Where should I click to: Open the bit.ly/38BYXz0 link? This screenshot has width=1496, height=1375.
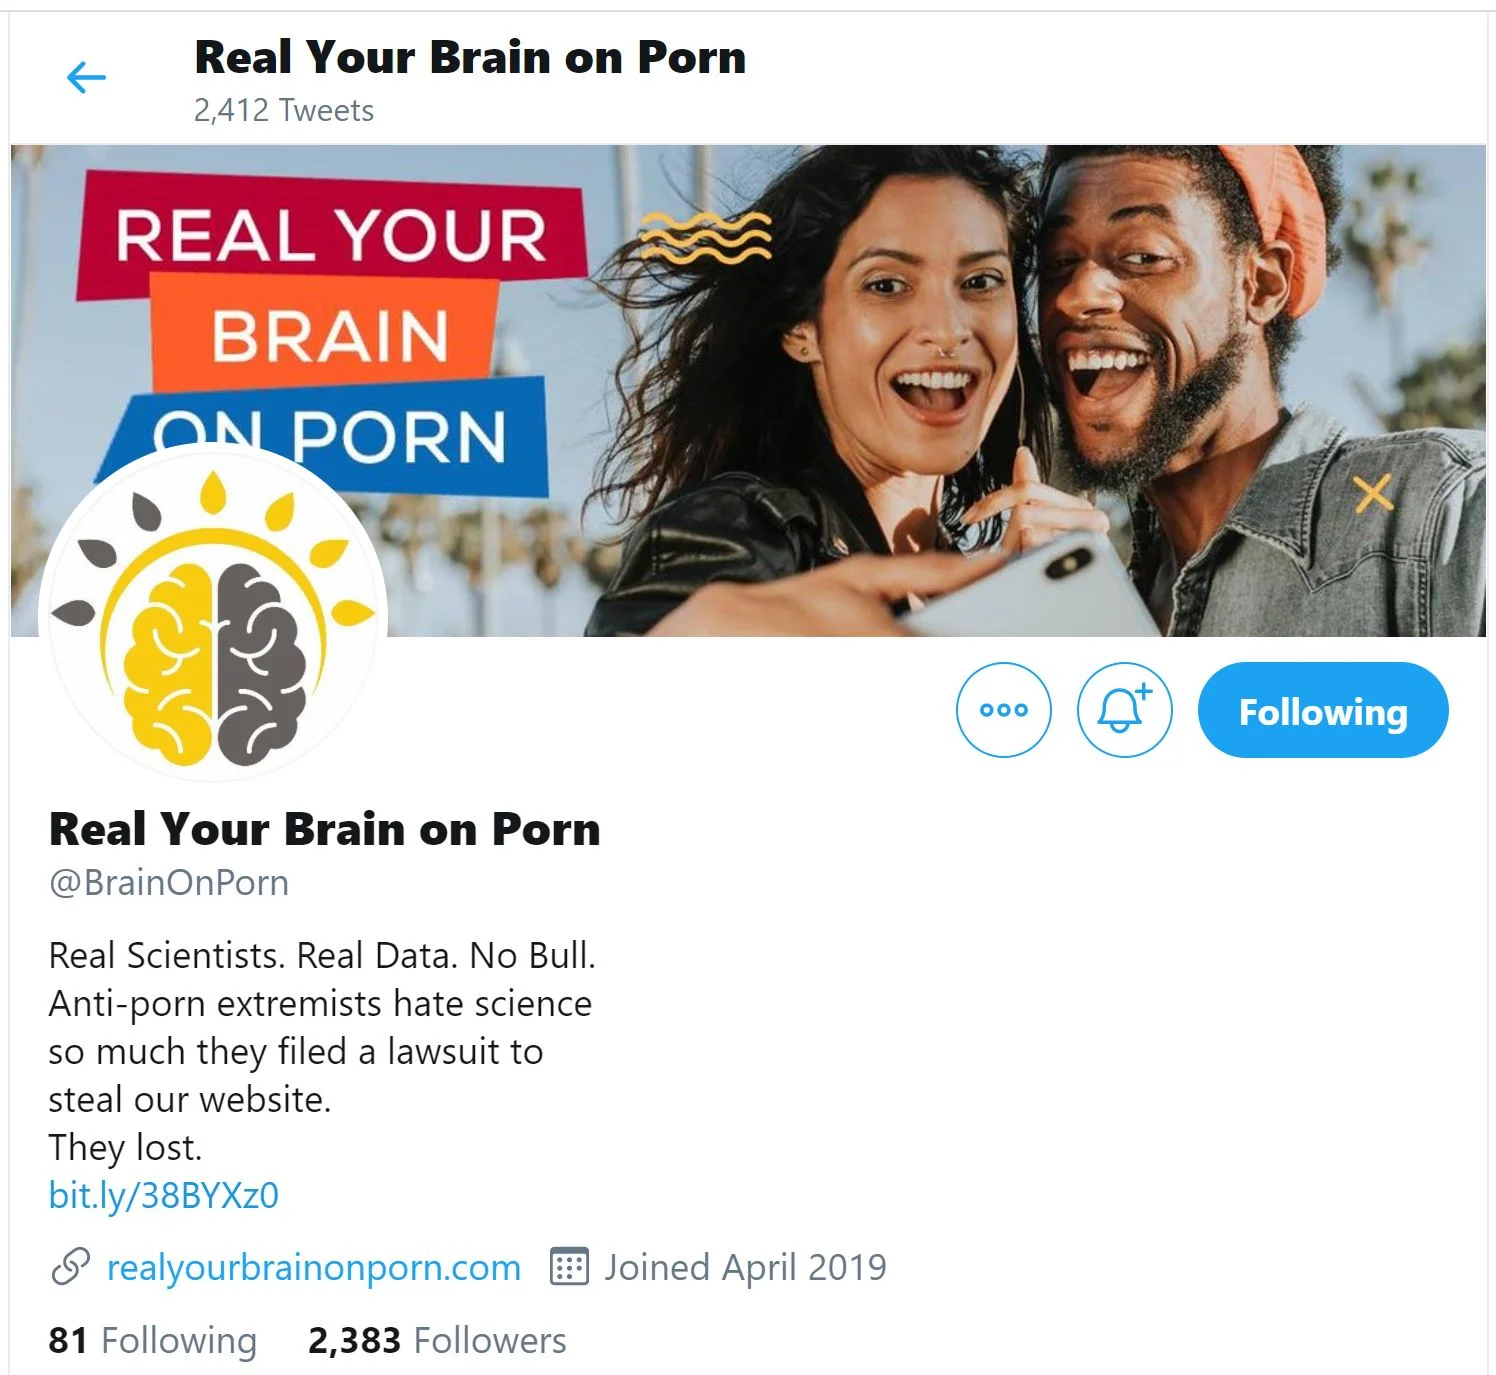pos(164,1195)
